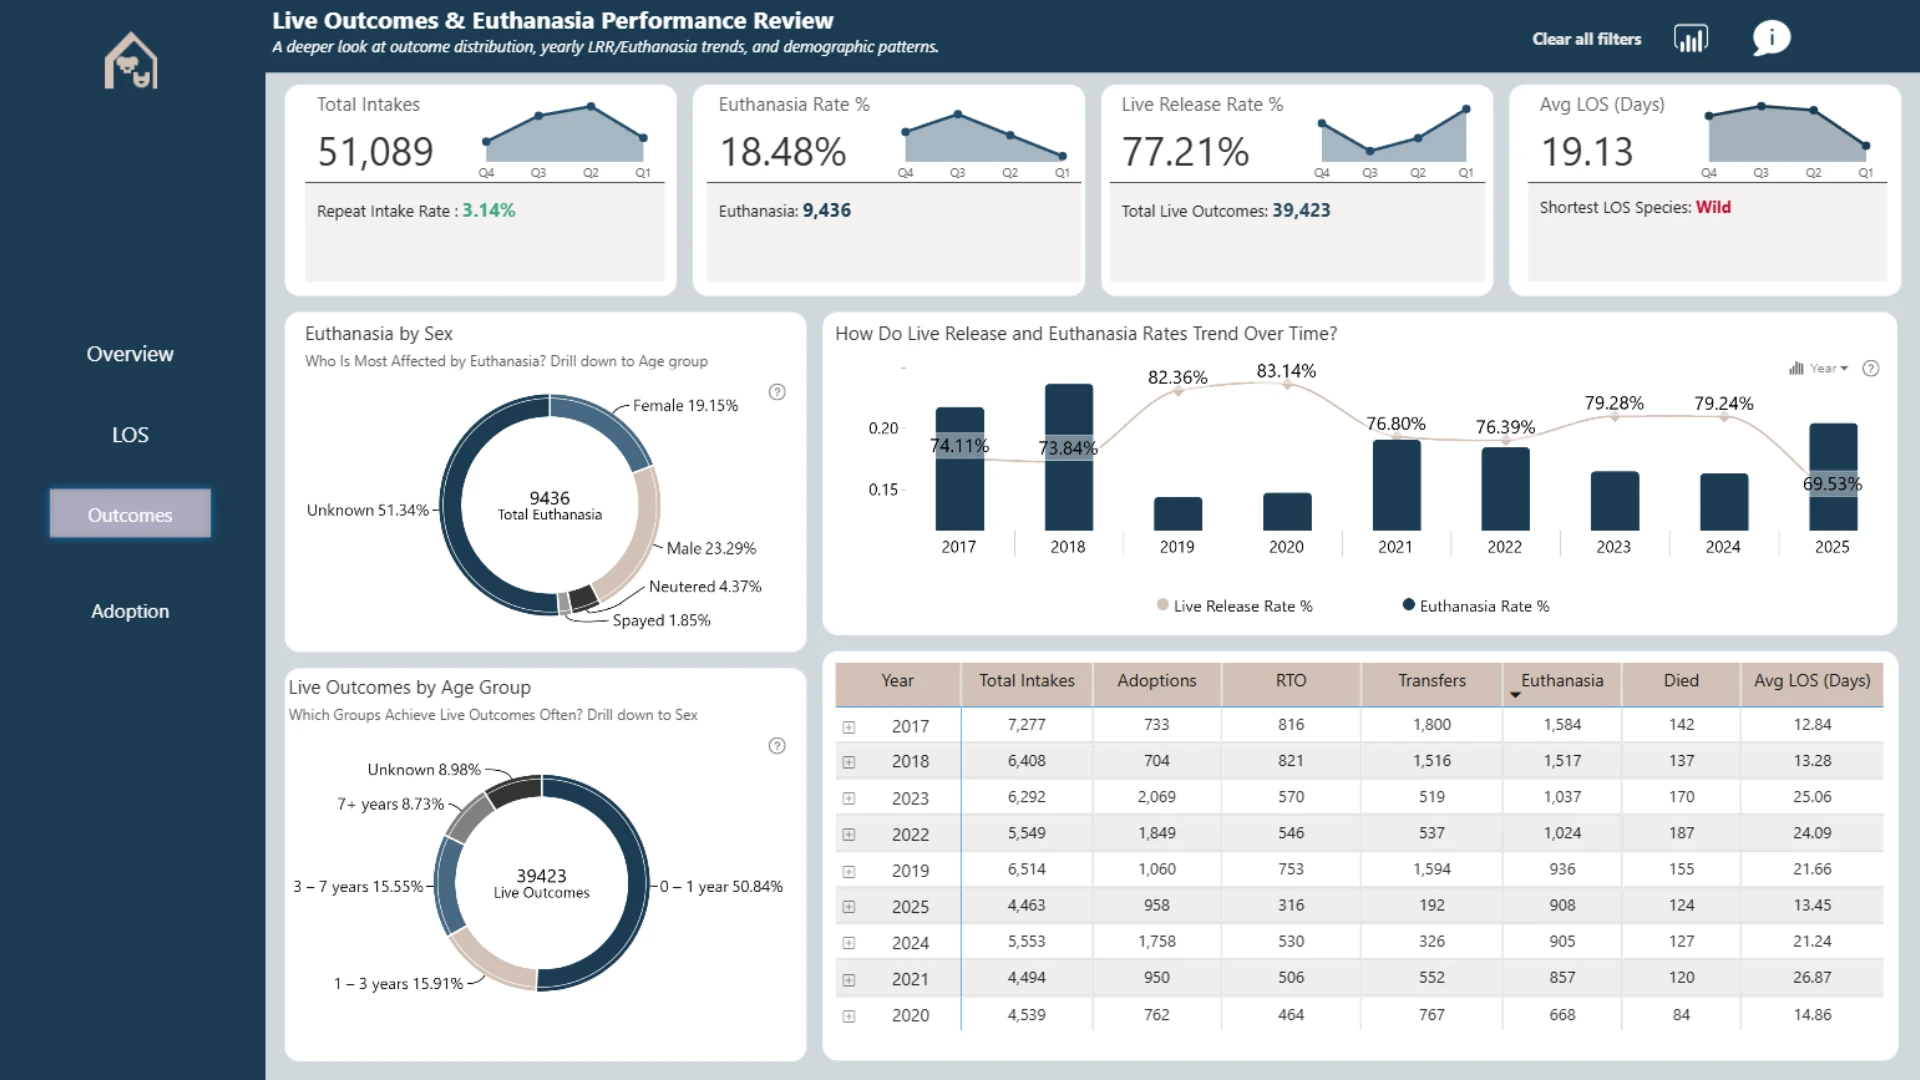Expand the 2024 table row

[849, 943]
